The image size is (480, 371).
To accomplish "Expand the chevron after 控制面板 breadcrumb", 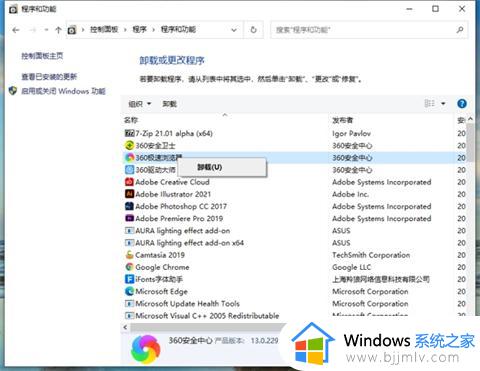I will pos(125,30).
